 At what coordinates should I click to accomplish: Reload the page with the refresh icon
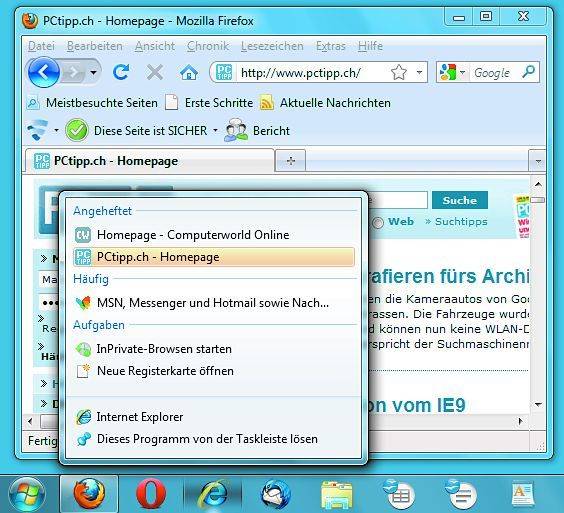pyautogui.click(x=121, y=72)
